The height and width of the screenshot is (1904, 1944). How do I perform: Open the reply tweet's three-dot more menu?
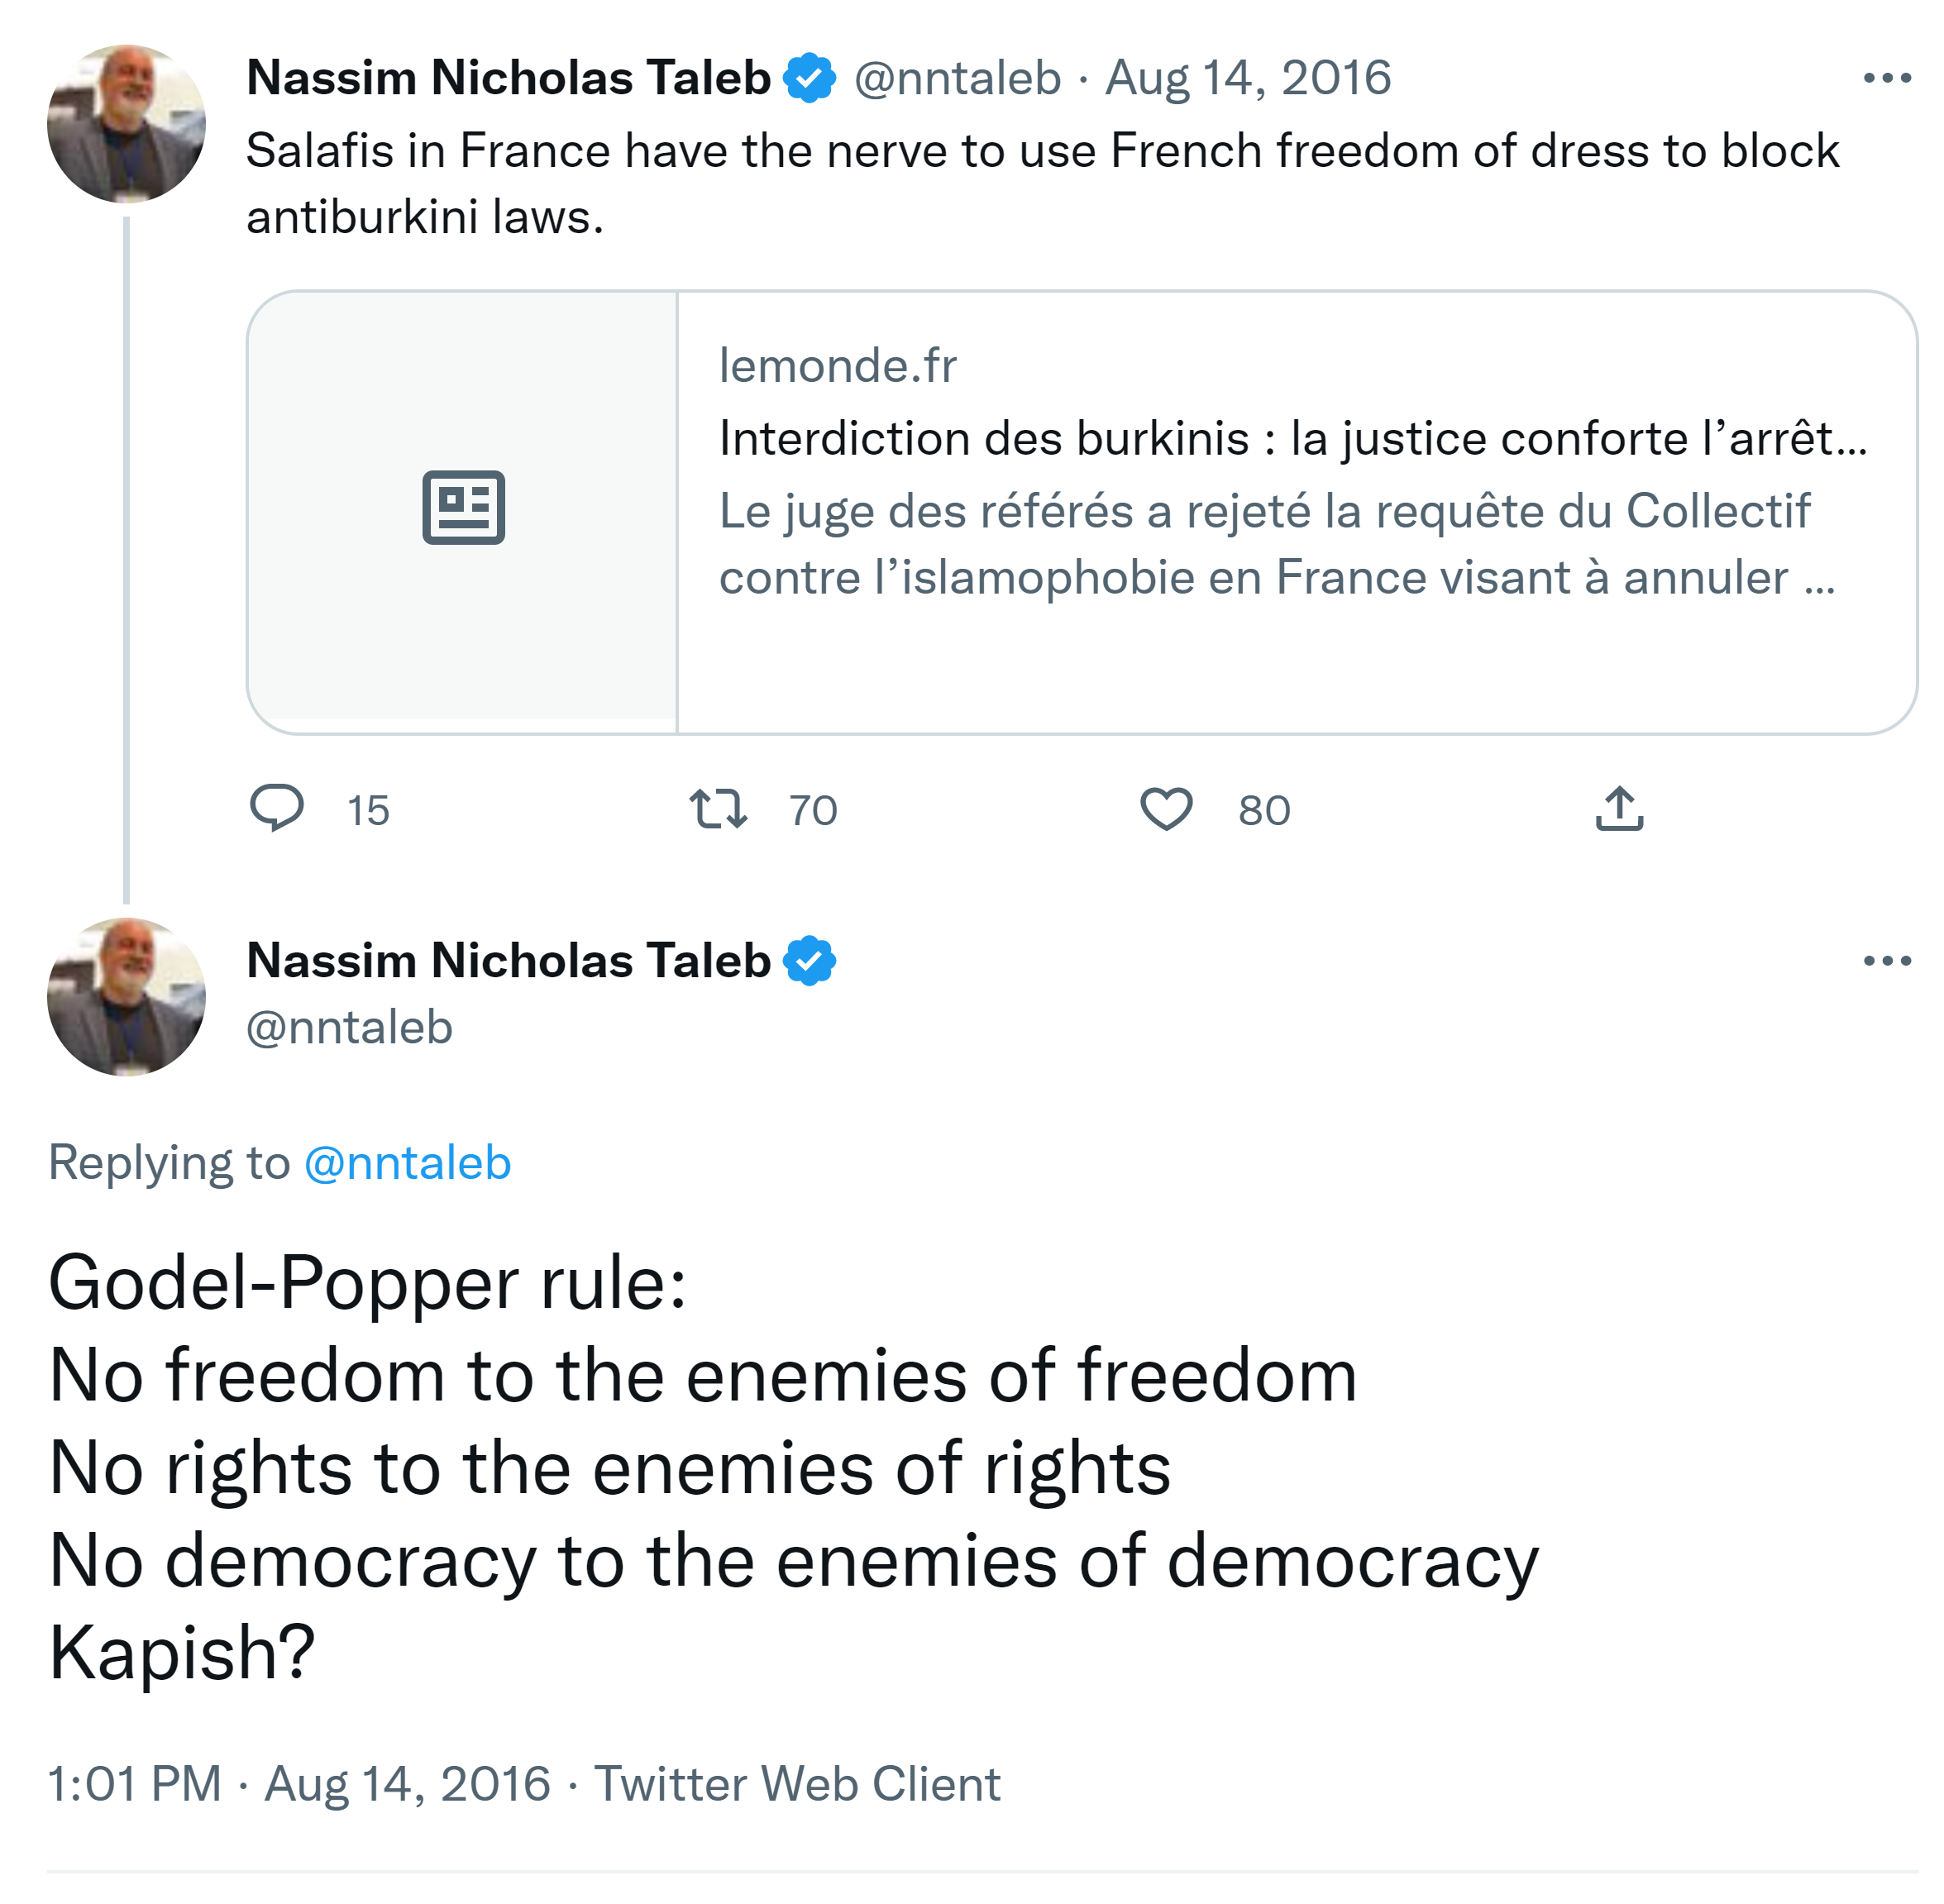[1887, 961]
